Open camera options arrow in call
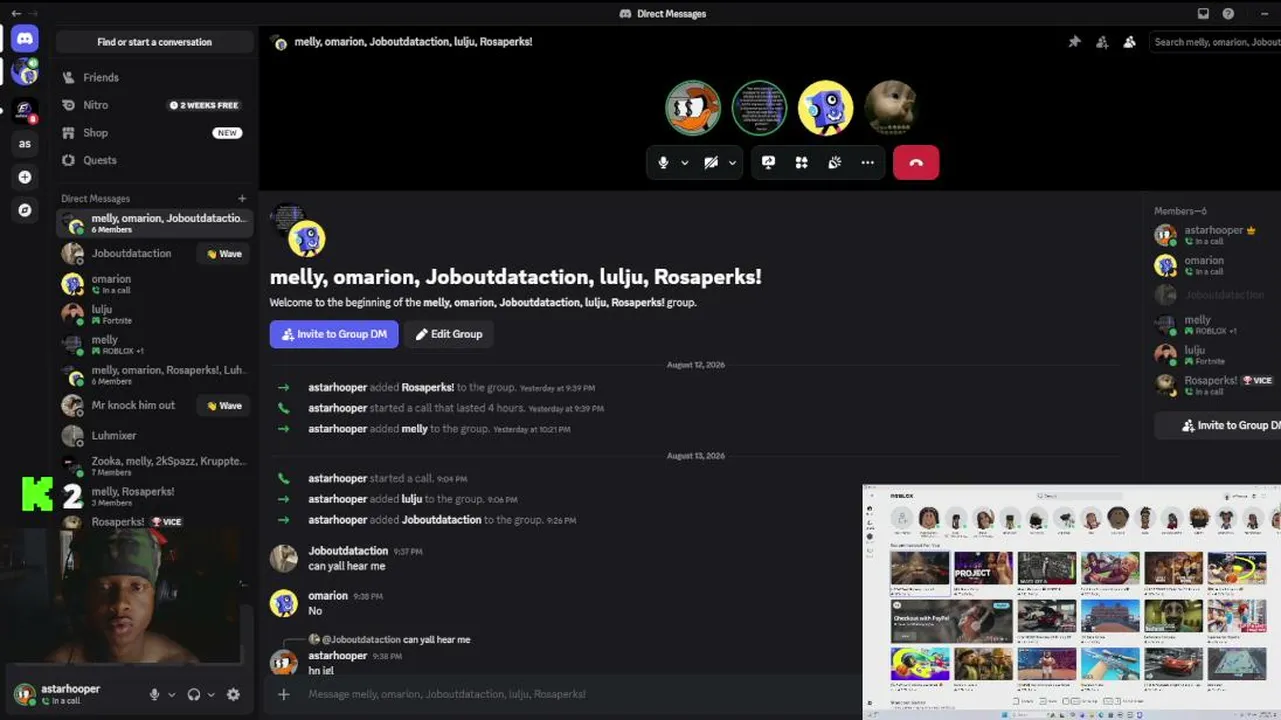Screen dimensions: 1281x720 point(732,162)
